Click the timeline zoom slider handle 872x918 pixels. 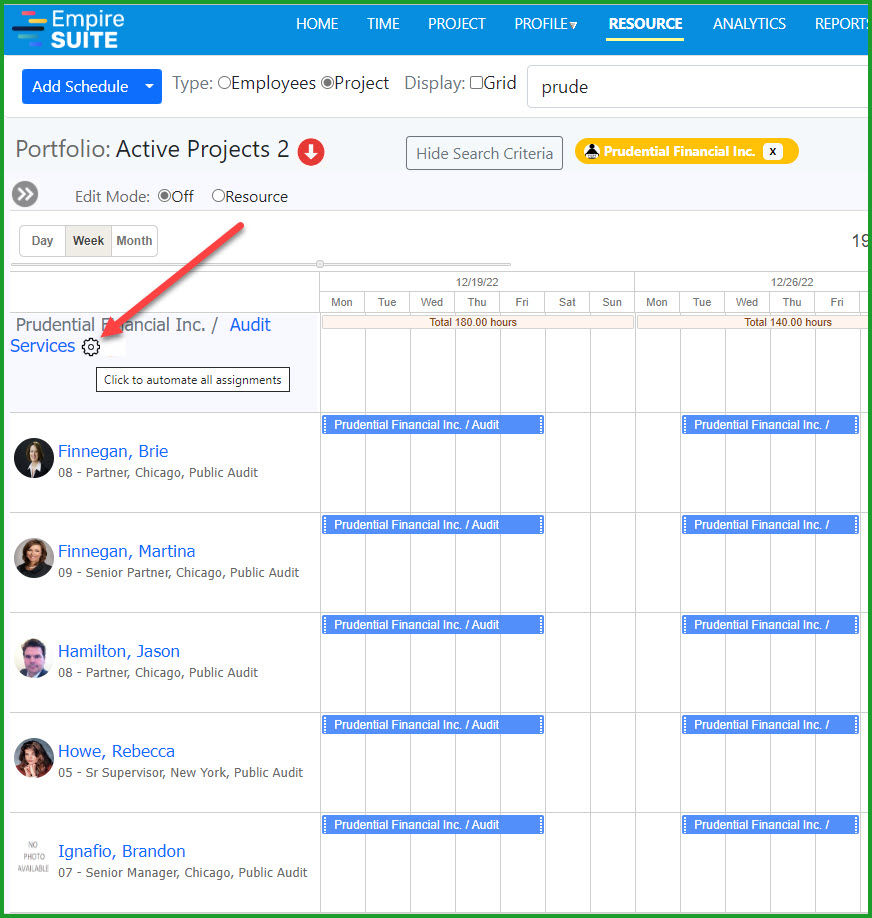(320, 264)
